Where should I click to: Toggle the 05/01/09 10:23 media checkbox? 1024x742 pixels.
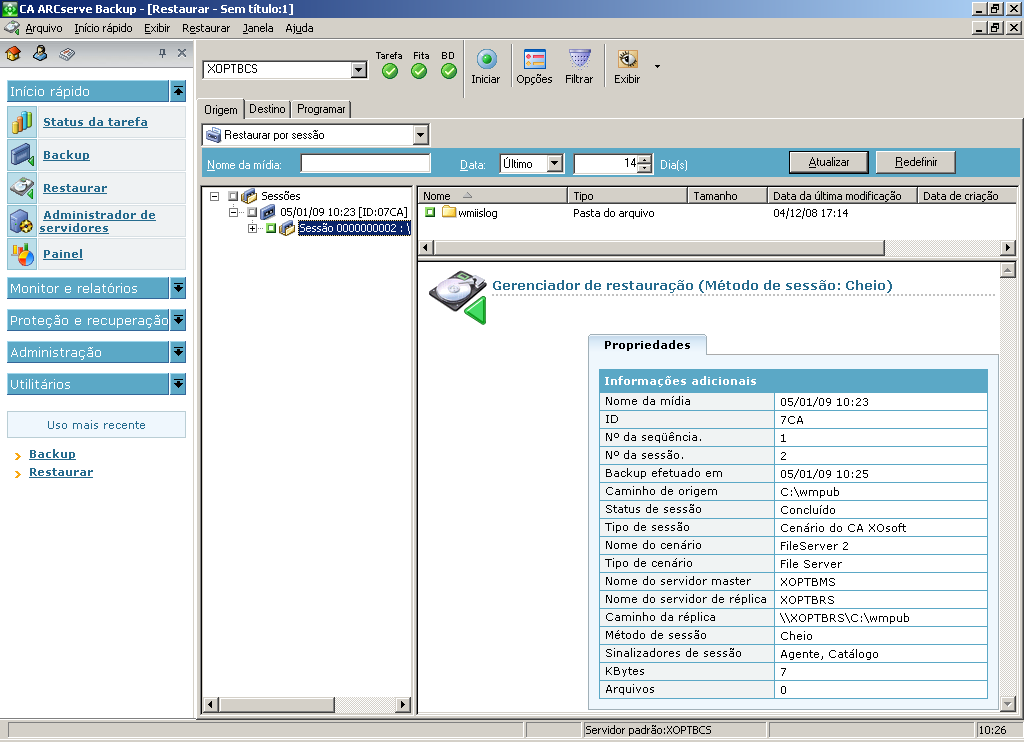(x=252, y=212)
